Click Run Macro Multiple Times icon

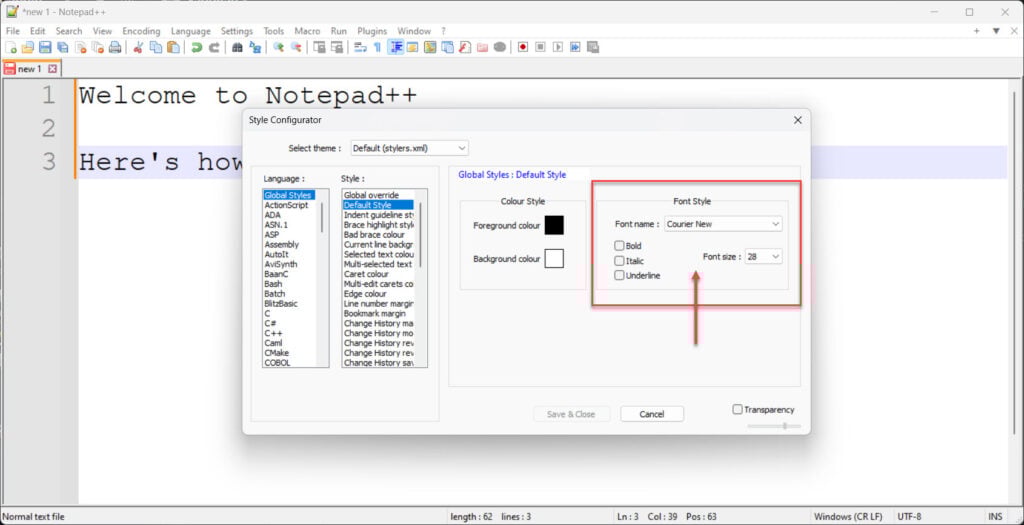(575, 47)
